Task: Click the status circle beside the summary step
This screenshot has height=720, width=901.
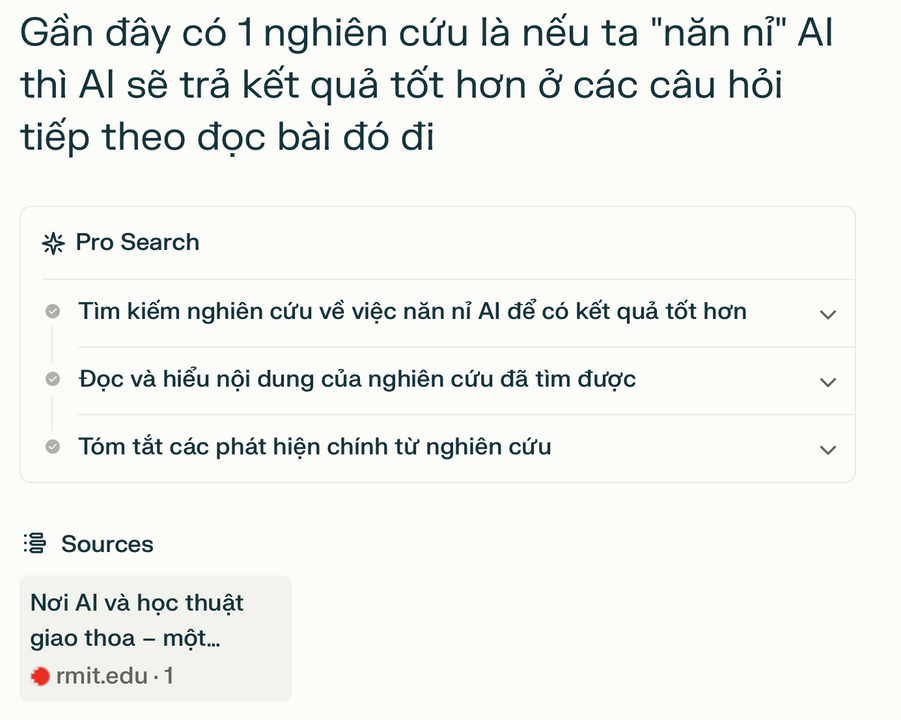Action: (52, 447)
